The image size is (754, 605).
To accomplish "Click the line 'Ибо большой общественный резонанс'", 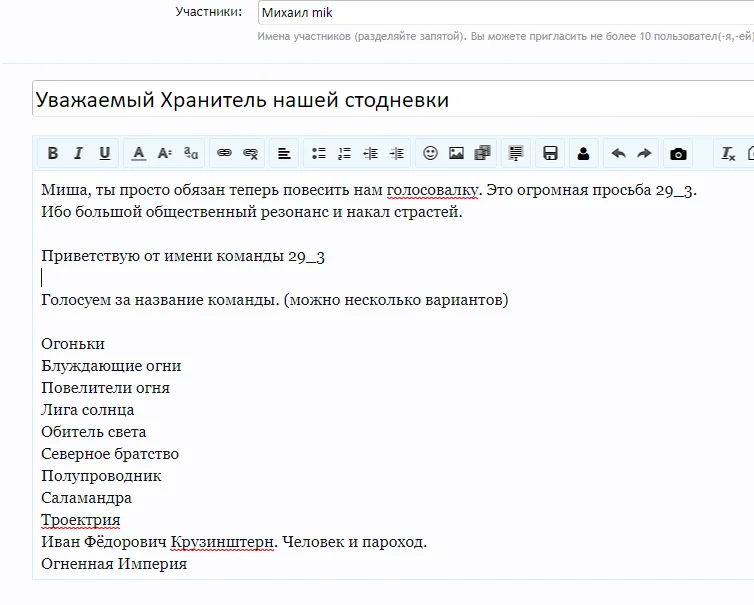I will point(251,212).
